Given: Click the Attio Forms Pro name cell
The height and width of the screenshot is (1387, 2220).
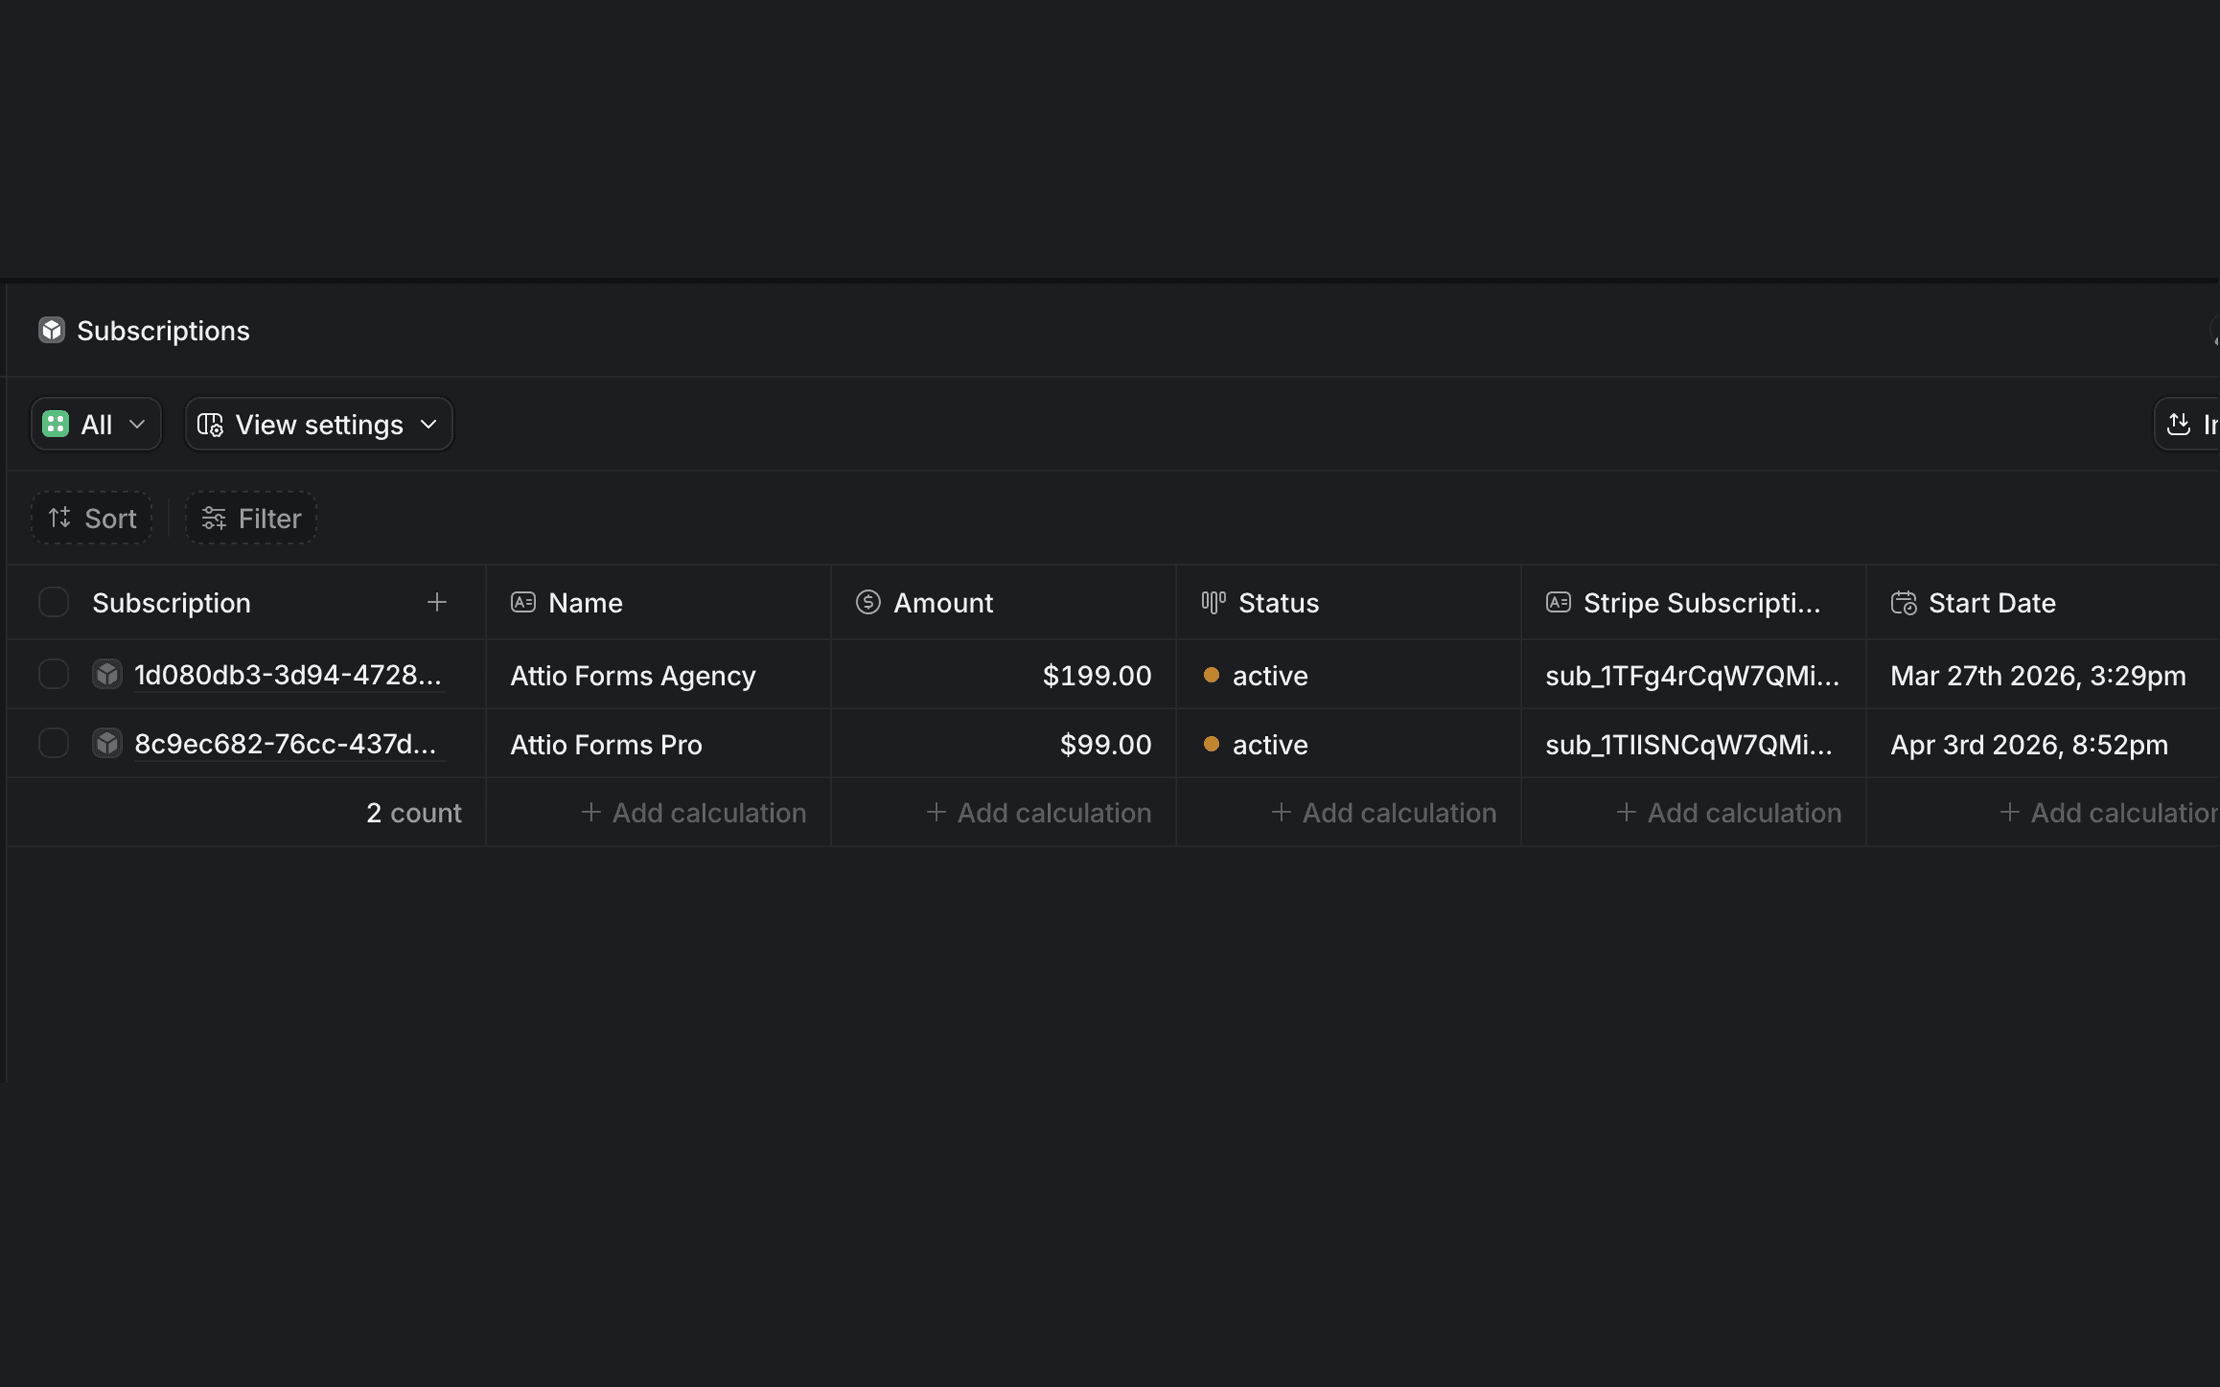Looking at the screenshot, I should click(658, 744).
